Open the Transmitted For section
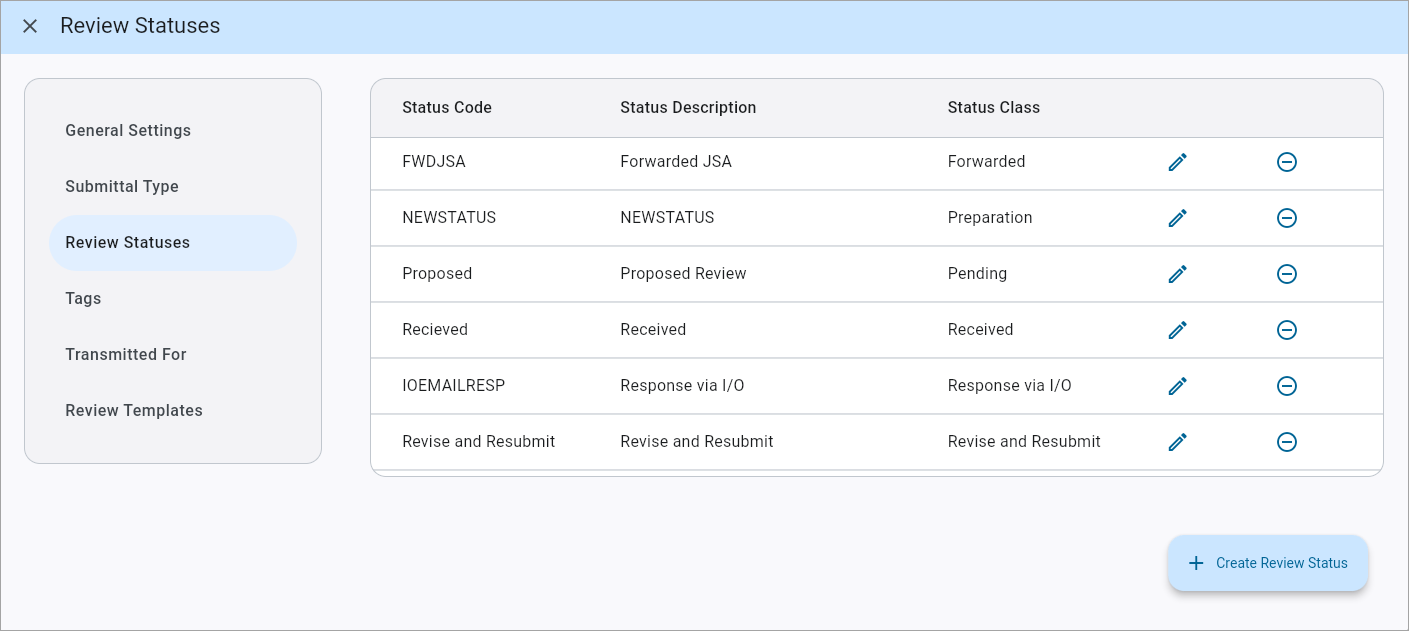Image resolution: width=1409 pixels, height=631 pixels. [125, 354]
